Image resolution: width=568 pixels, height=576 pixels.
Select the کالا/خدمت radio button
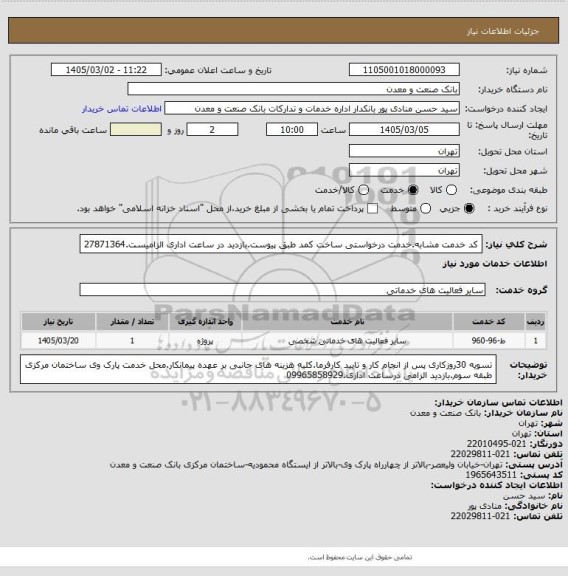coord(363,190)
